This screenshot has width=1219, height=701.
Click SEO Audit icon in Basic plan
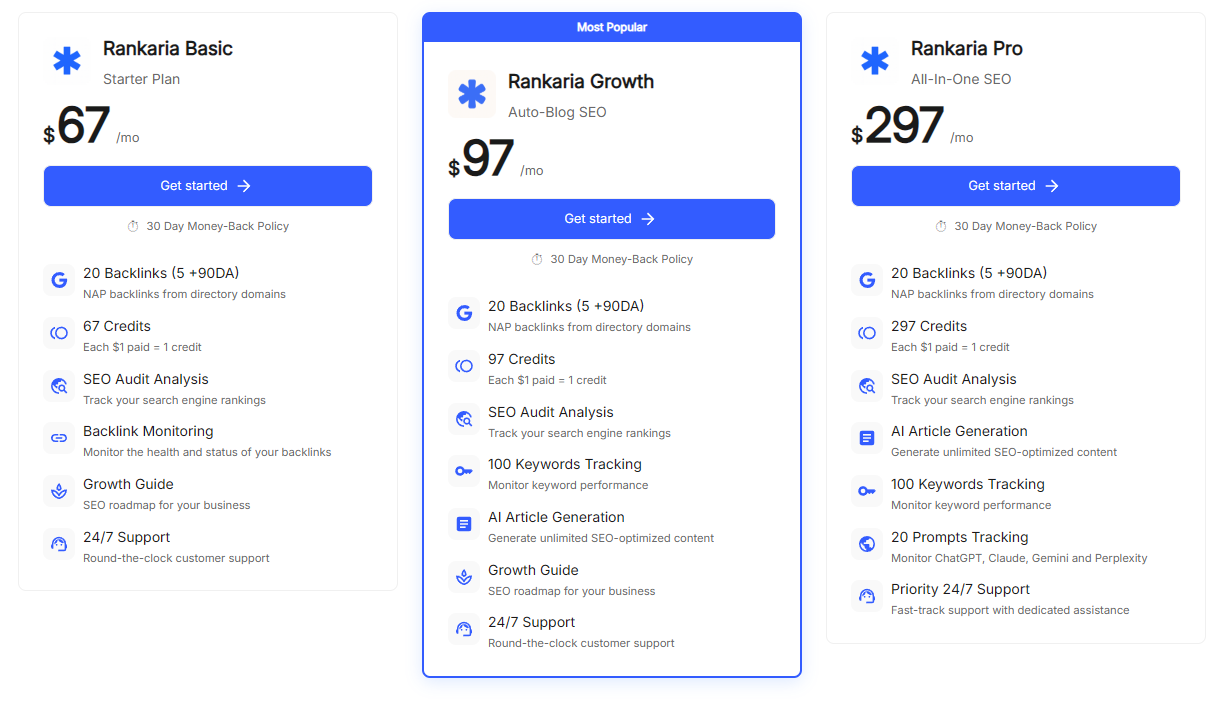[x=59, y=386]
